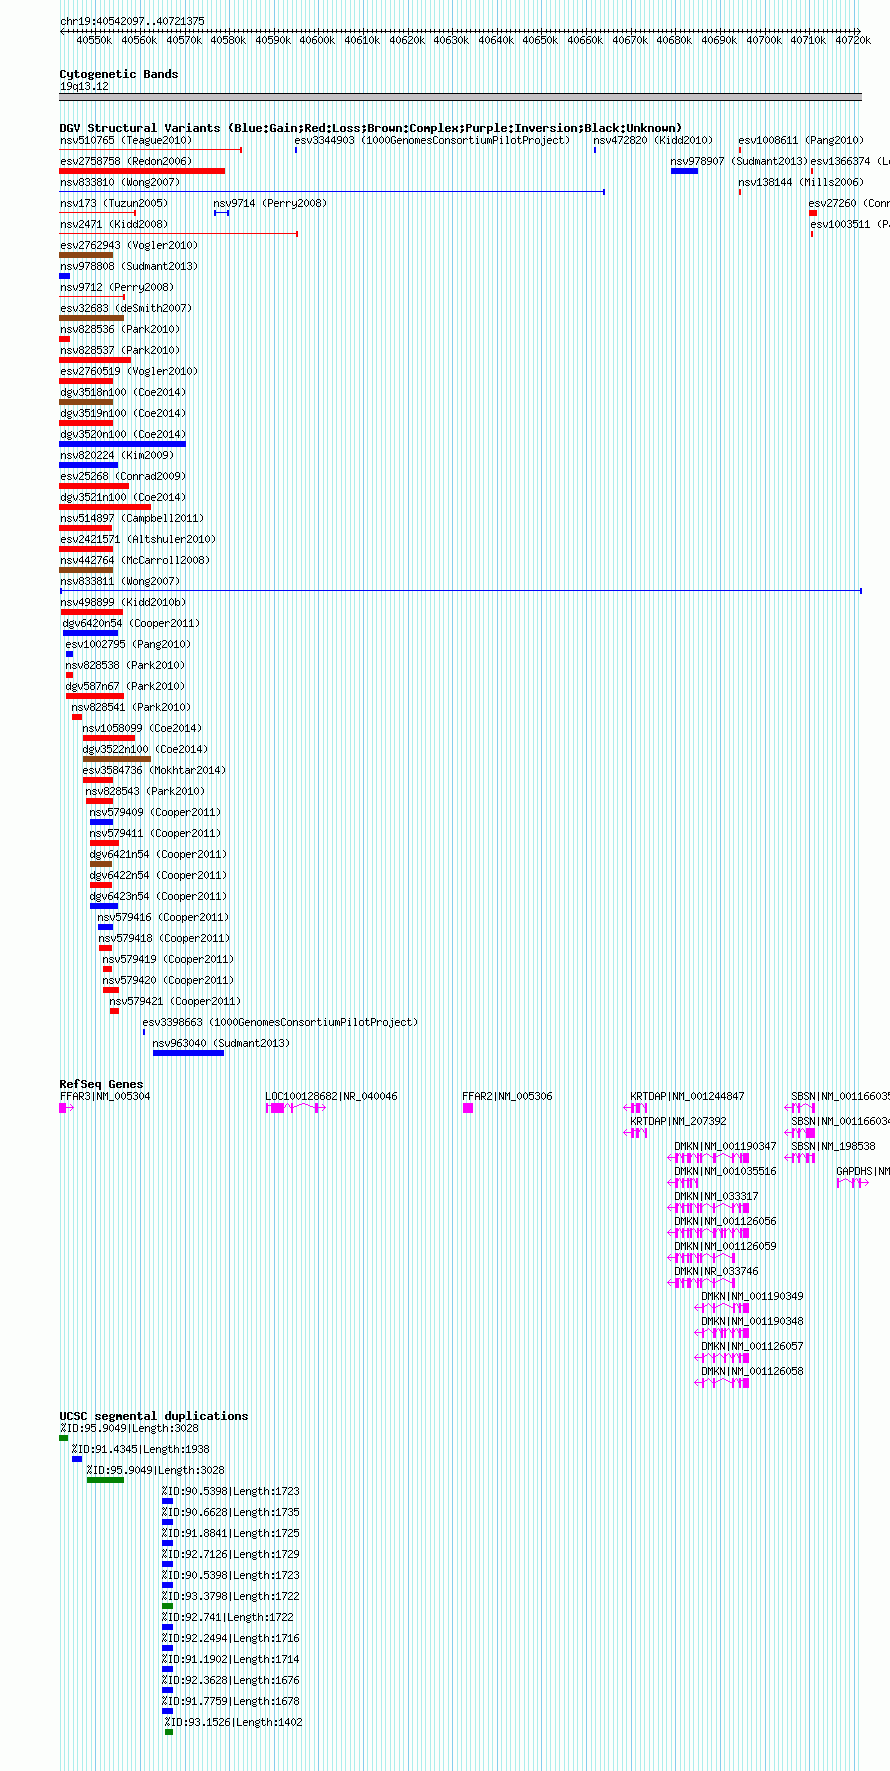Open the %ID:91.1902|Length:1714 duplication label

point(231,1659)
